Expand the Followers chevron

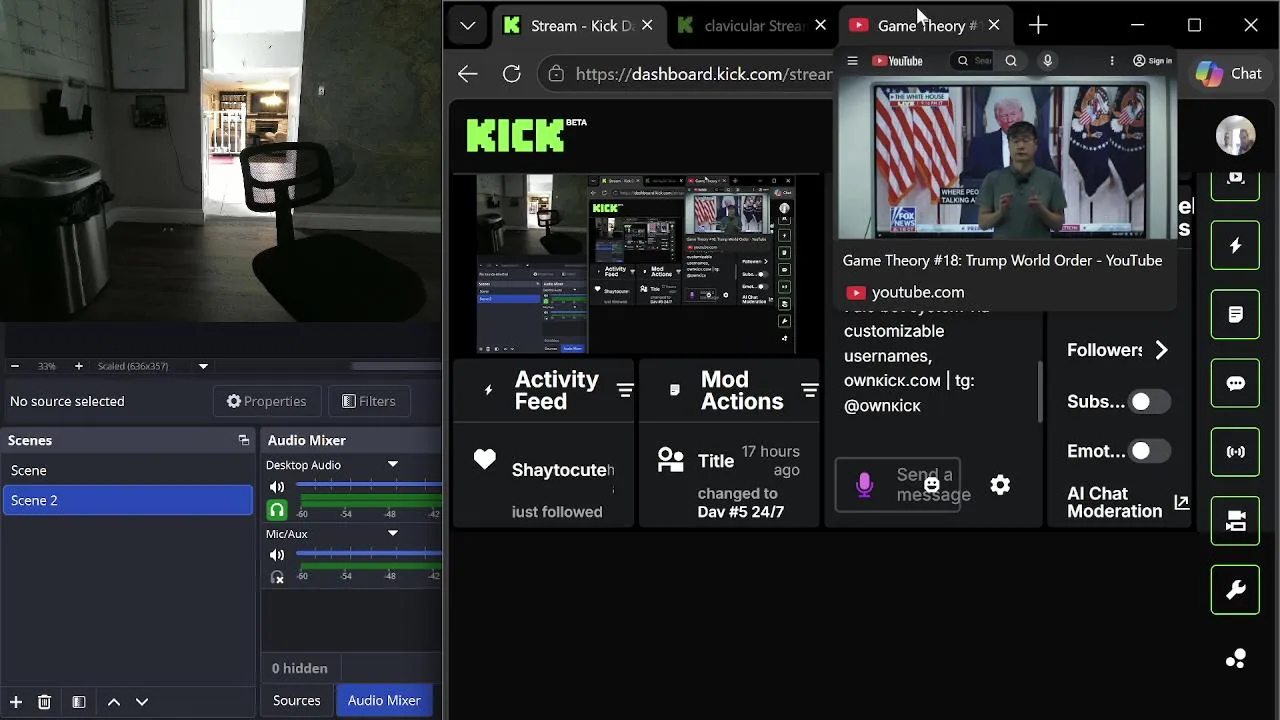point(1161,350)
